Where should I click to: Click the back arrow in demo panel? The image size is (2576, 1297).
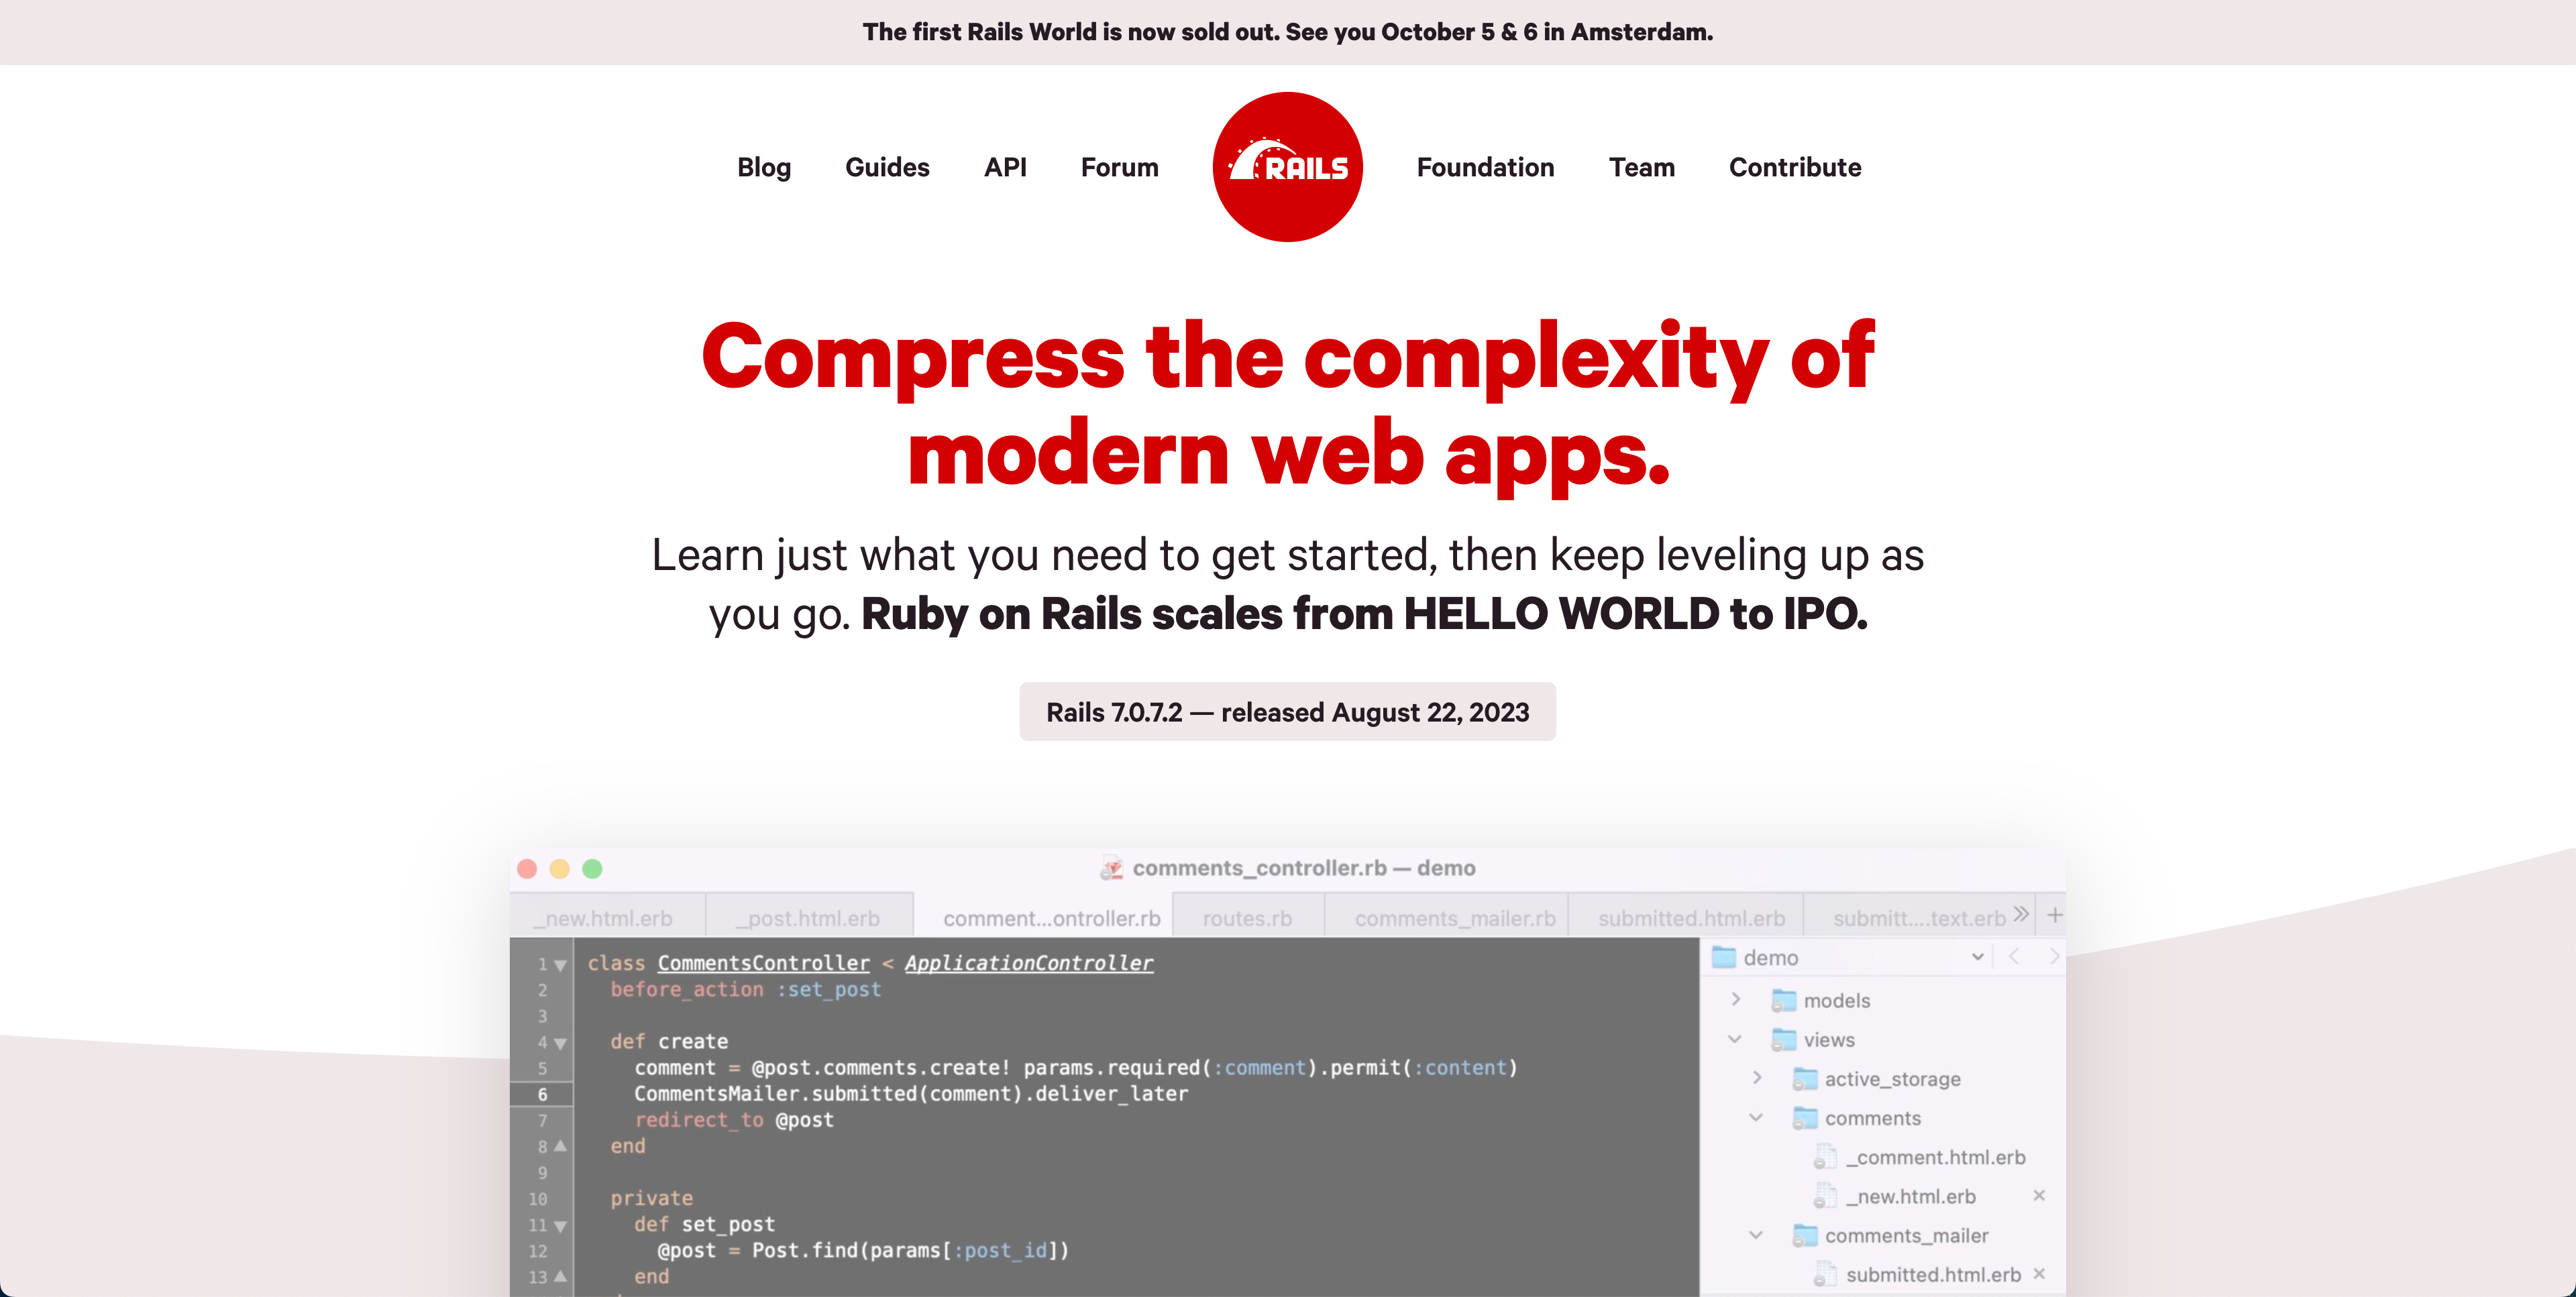(2014, 957)
